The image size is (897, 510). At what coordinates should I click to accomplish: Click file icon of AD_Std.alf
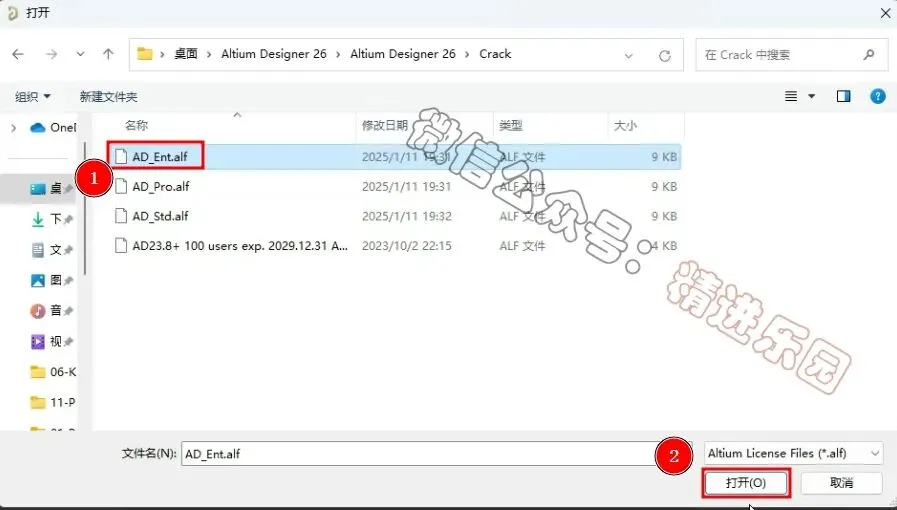[x=121, y=216]
